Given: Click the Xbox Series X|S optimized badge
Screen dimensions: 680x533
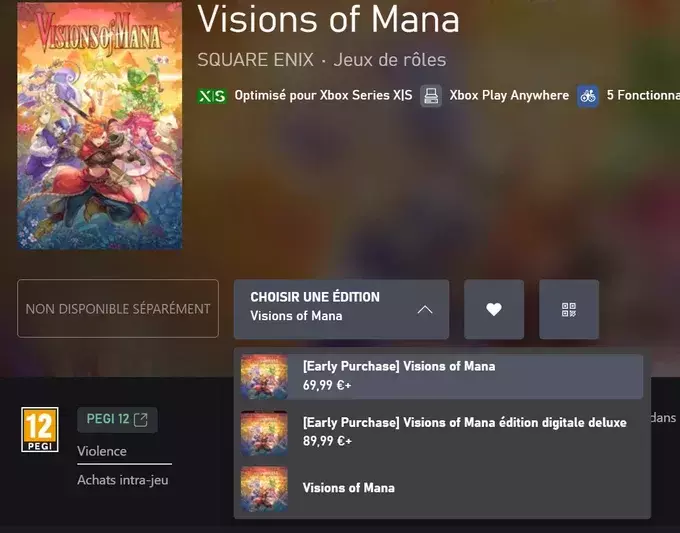Looking at the screenshot, I should point(212,96).
